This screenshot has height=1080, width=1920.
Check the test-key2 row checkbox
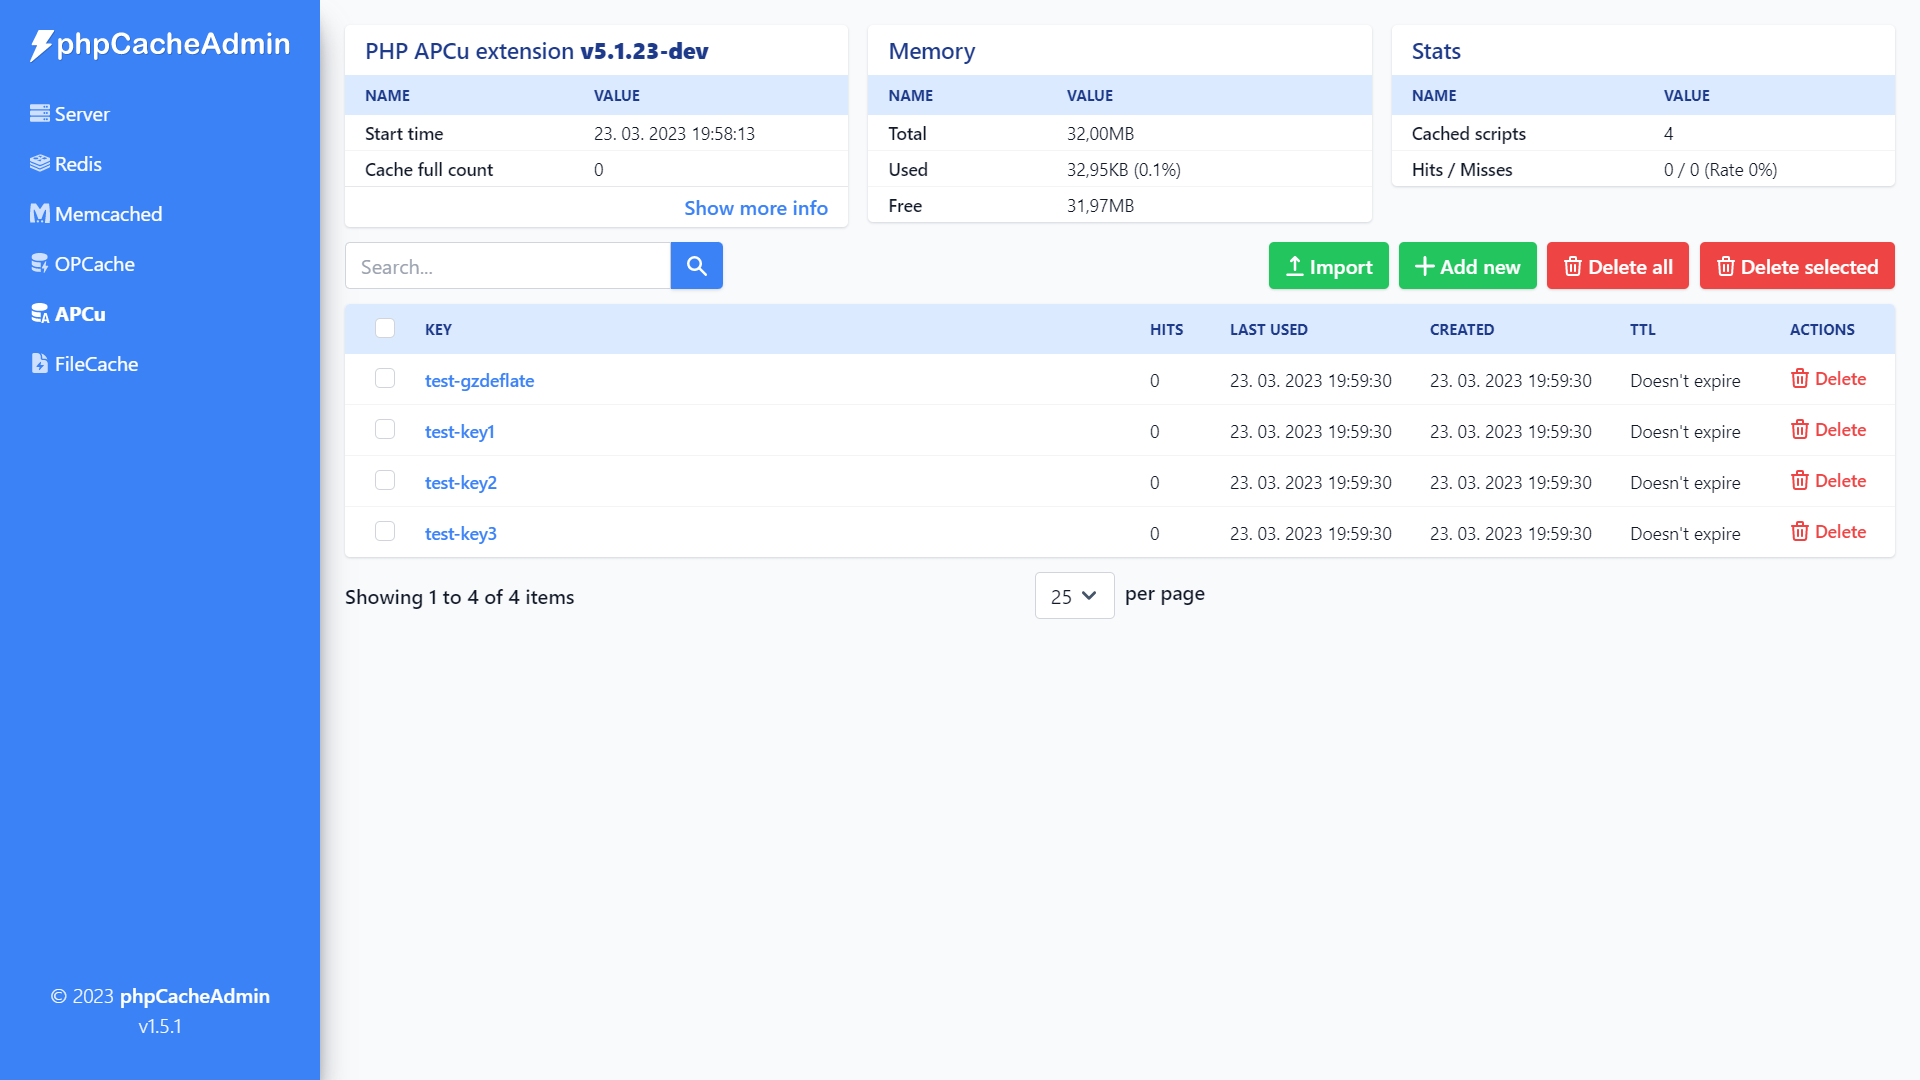coord(385,481)
